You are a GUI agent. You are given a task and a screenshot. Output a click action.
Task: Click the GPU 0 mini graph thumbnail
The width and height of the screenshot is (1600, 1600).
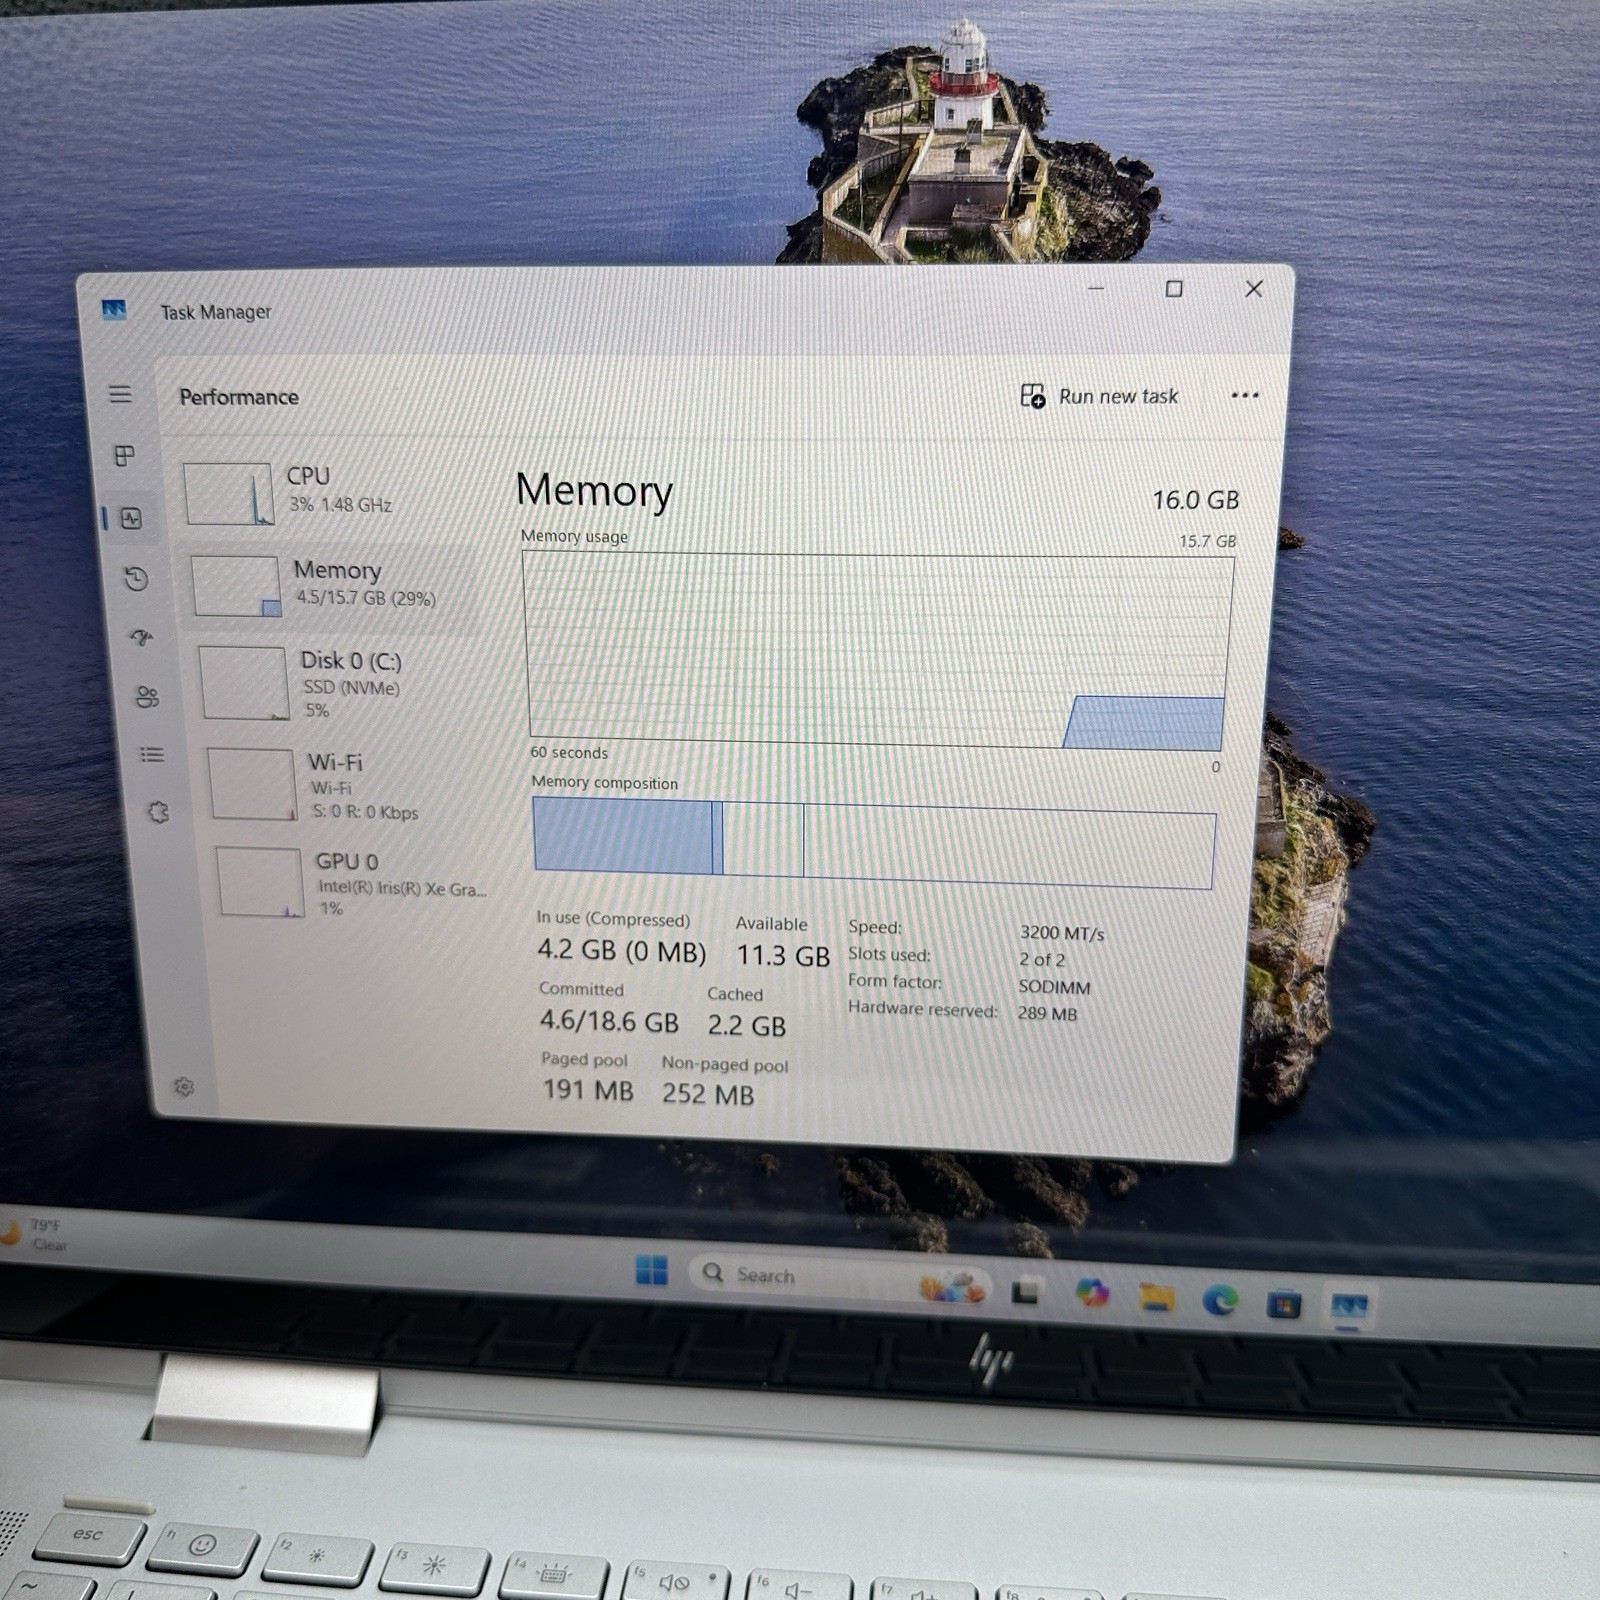pos(260,882)
